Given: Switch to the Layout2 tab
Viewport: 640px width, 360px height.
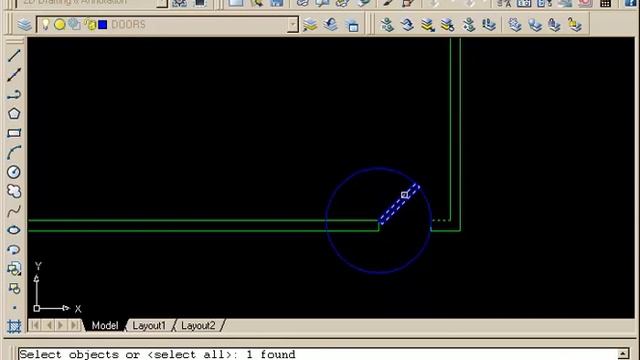Looking at the screenshot, I should coord(198,326).
